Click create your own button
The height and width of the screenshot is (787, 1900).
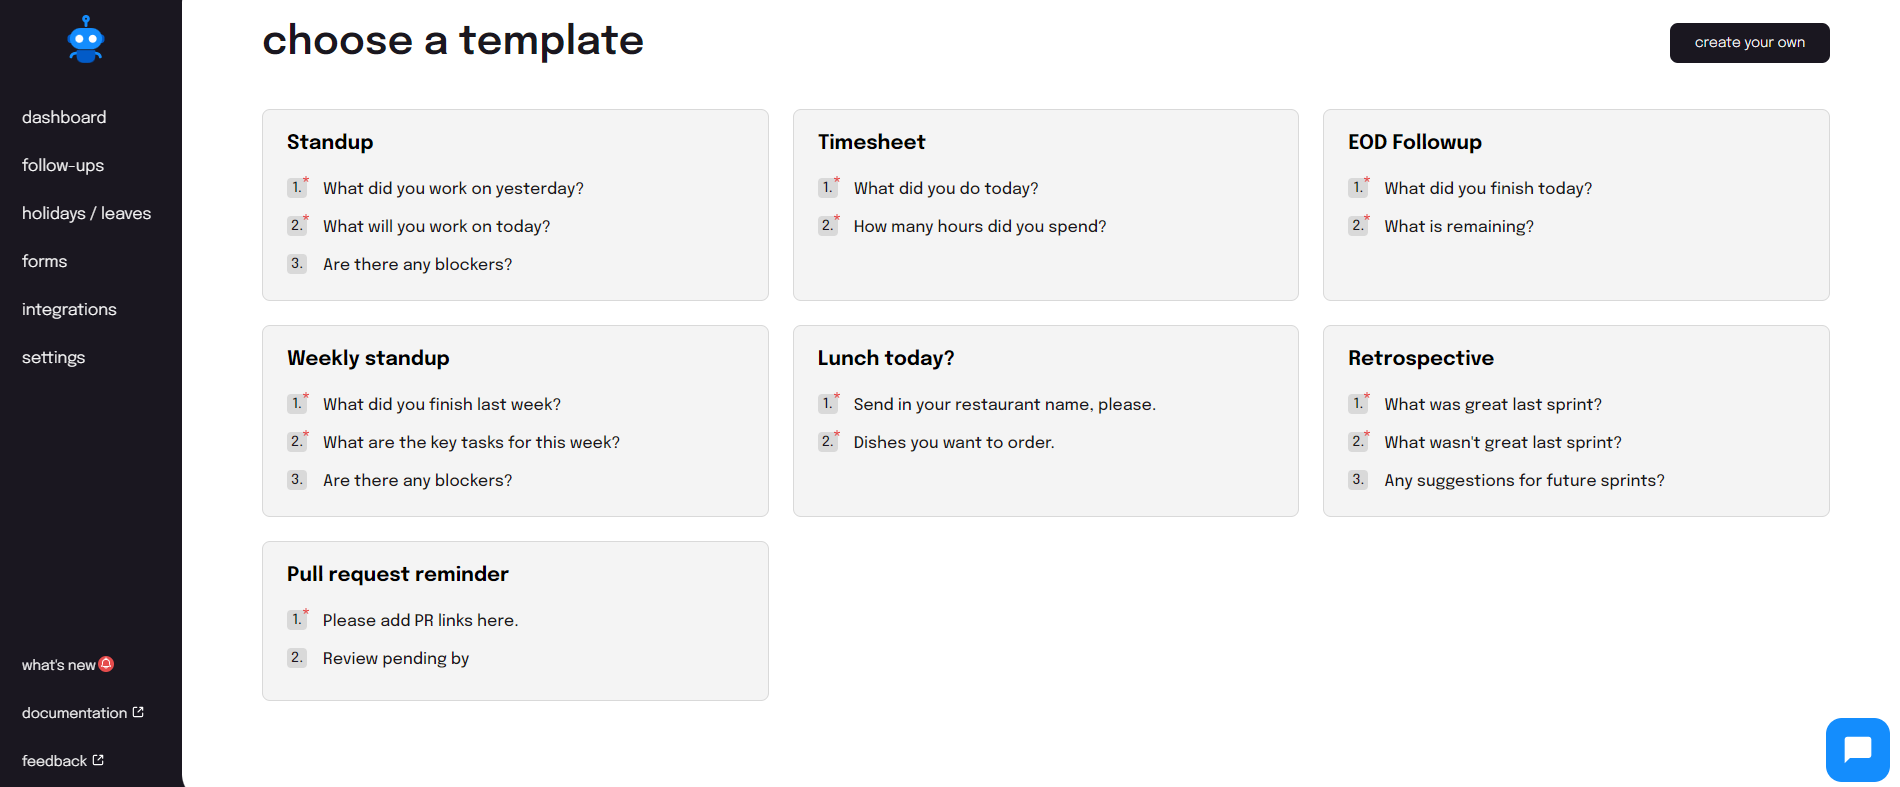pyautogui.click(x=1749, y=43)
